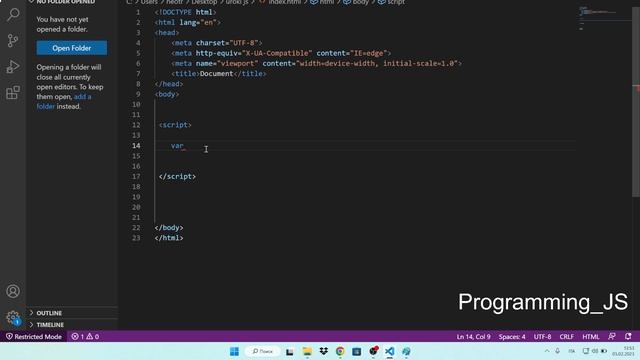The width and height of the screenshot is (640, 360).
Task: Click the taskbar clock and date
Action: [624, 351]
